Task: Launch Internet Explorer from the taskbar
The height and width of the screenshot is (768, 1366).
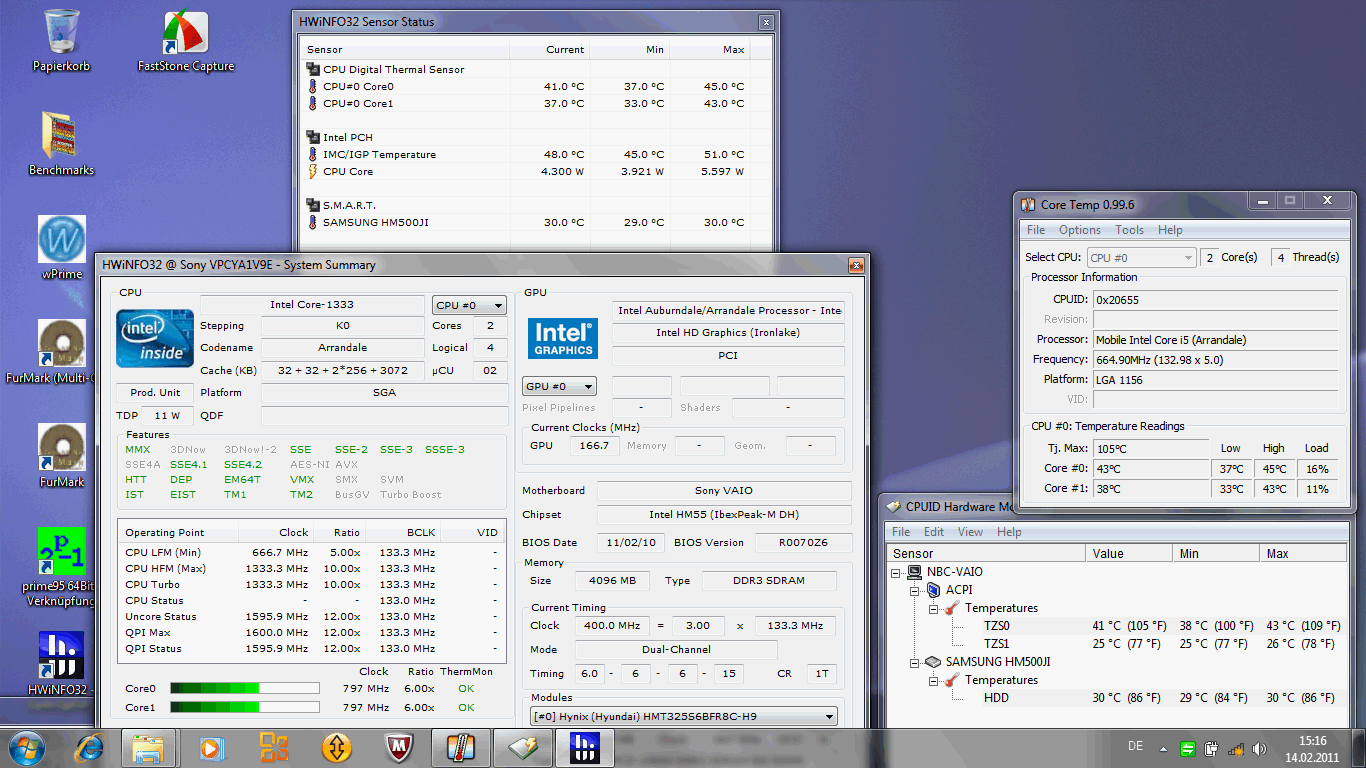Action: (90, 747)
